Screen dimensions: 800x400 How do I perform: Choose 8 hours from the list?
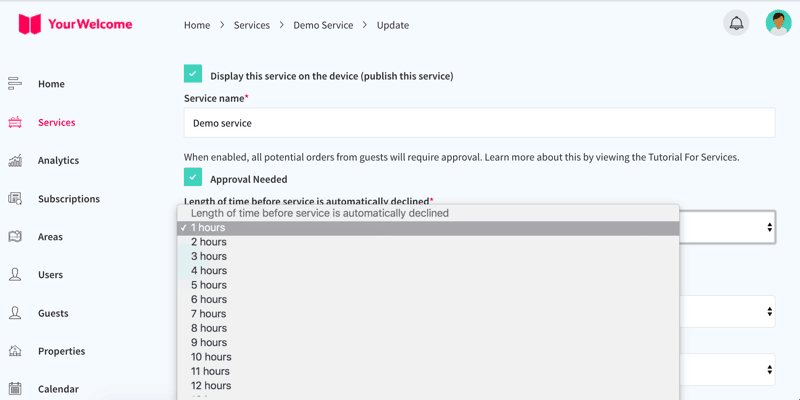pos(428,328)
